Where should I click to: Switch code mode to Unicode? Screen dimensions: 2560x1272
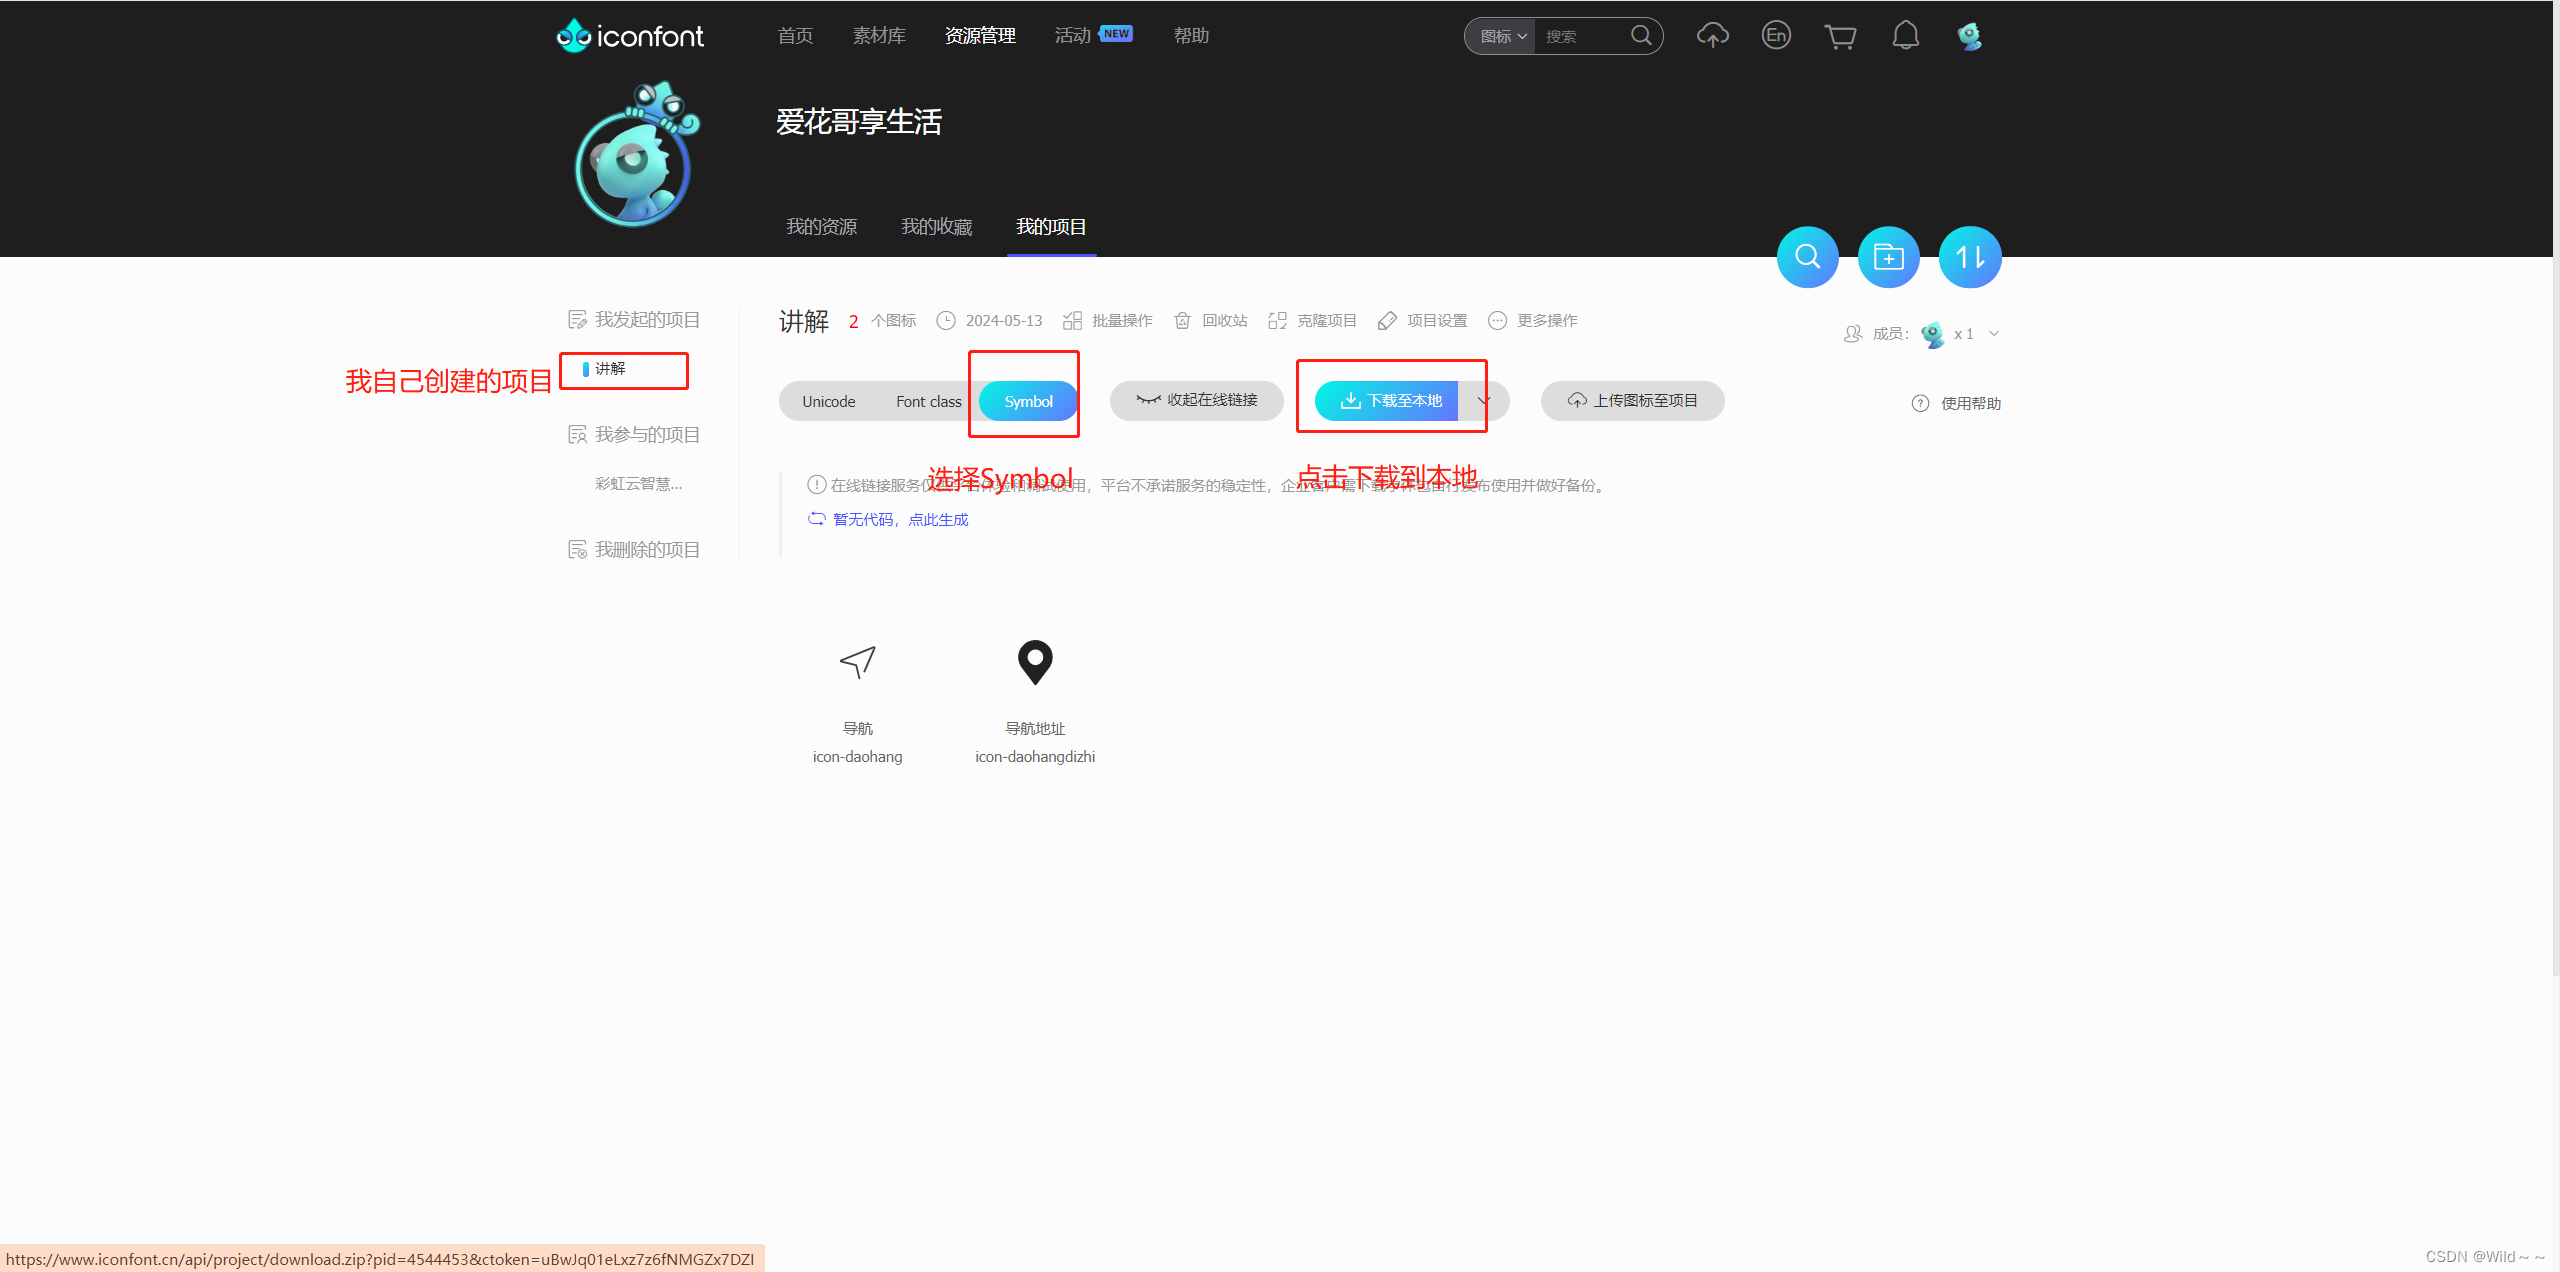pyautogui.click(x=828, y=401)
